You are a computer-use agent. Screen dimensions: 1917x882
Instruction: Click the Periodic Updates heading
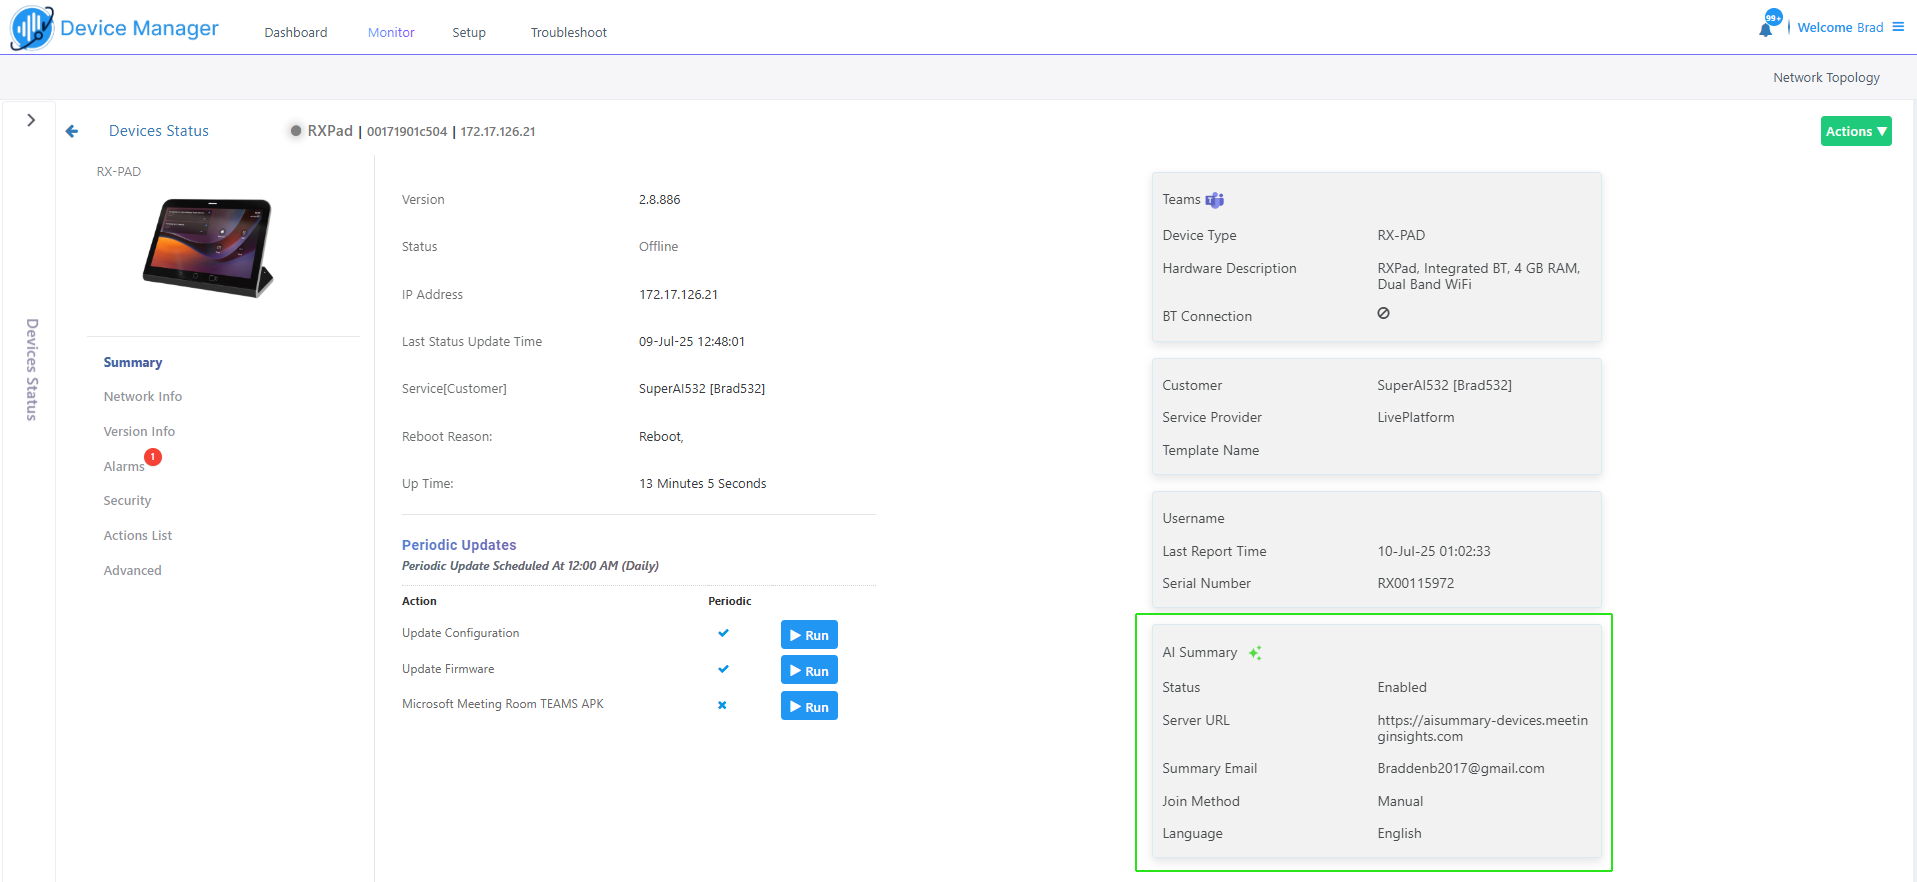coord(459,545)
